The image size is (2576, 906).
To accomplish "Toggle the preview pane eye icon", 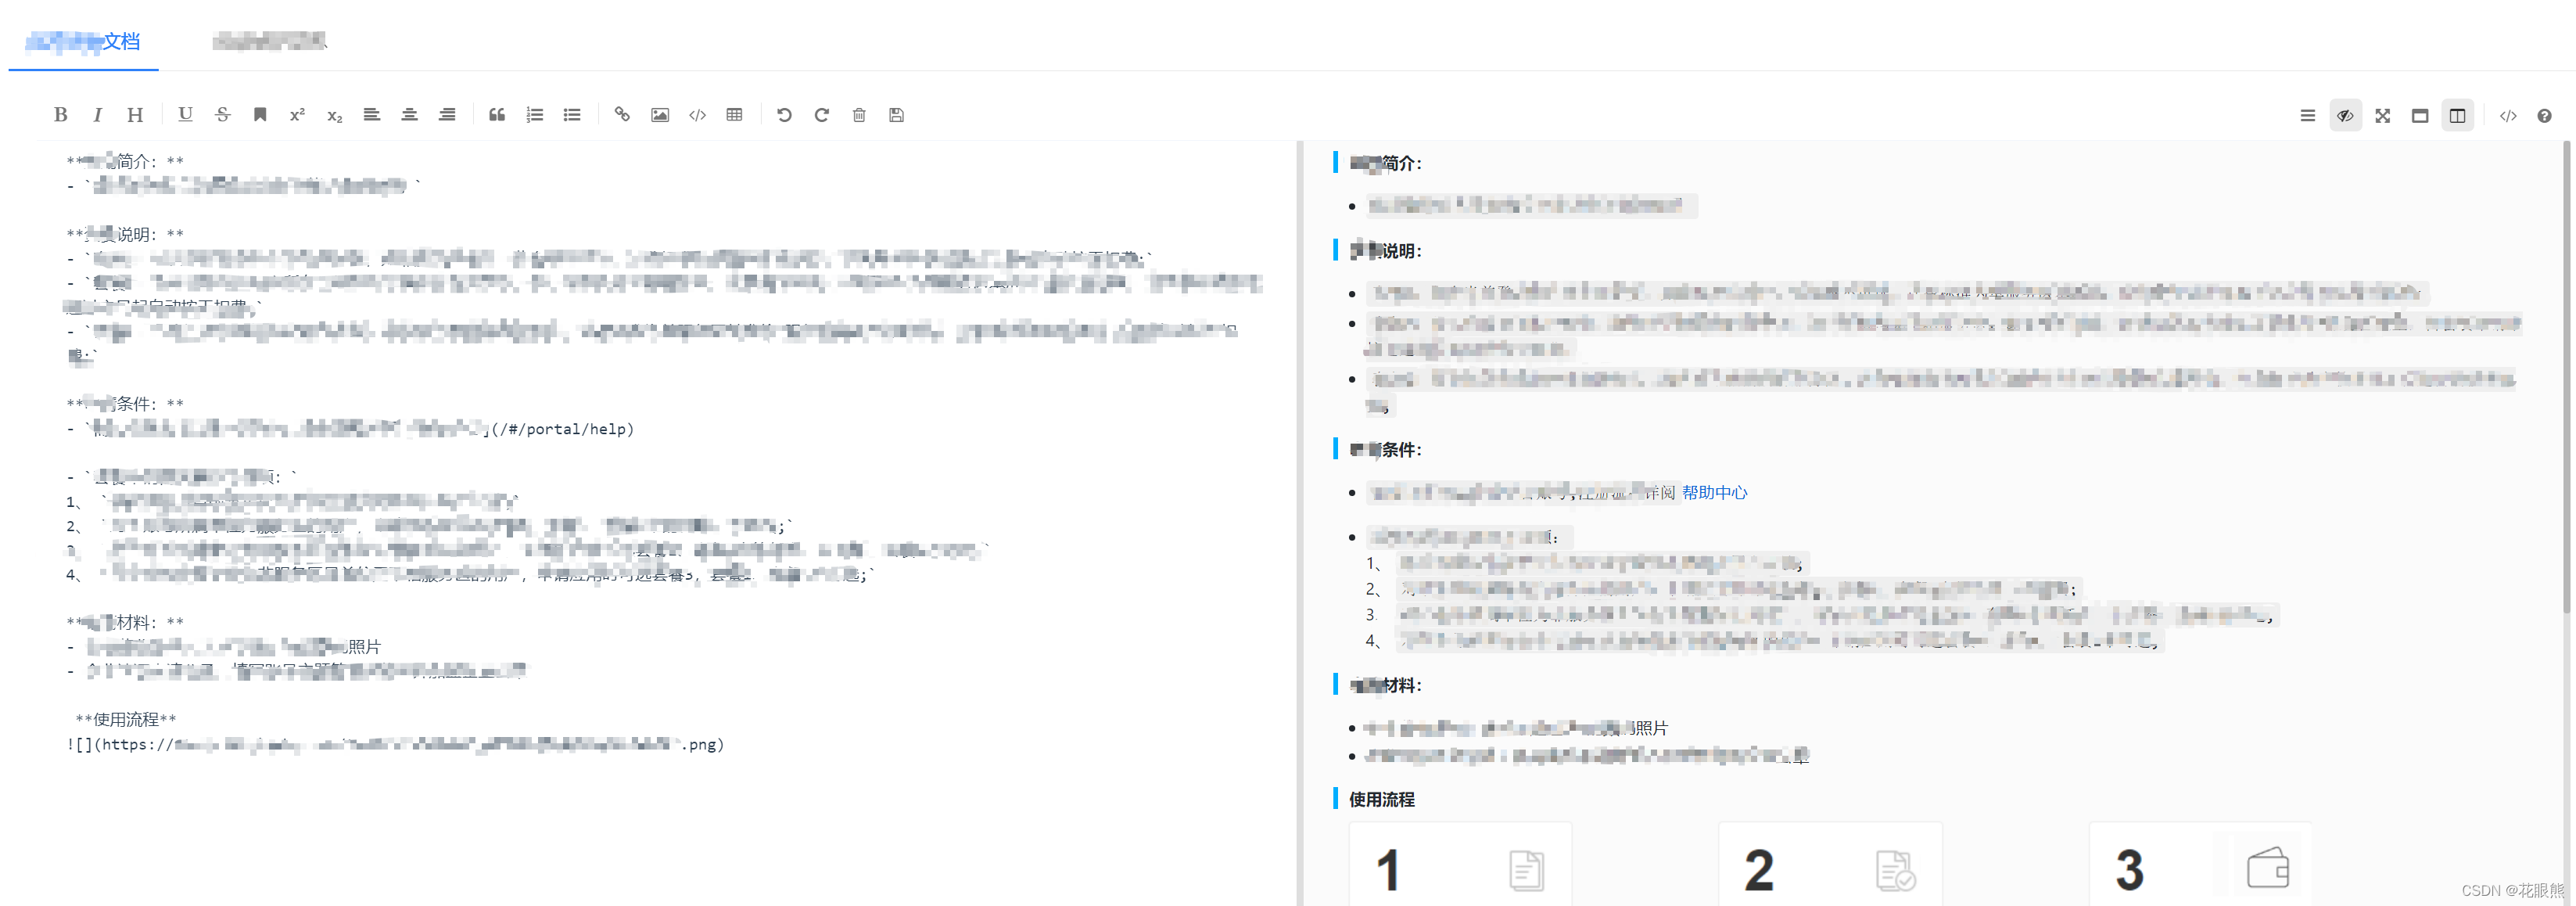I will tap(2345, 116).
